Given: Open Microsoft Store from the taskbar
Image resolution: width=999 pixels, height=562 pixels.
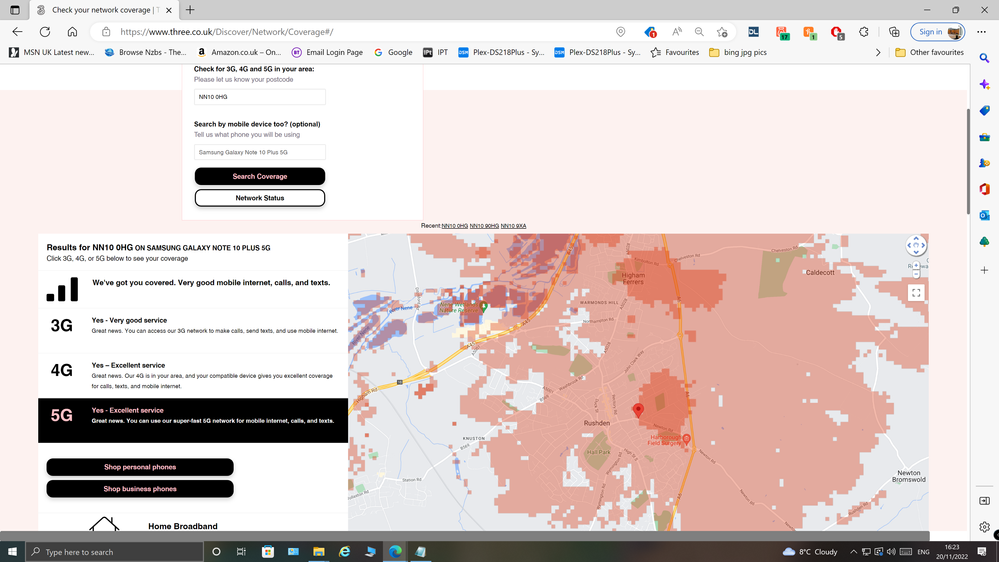Looking at the screenshot, I should point(268,552).
